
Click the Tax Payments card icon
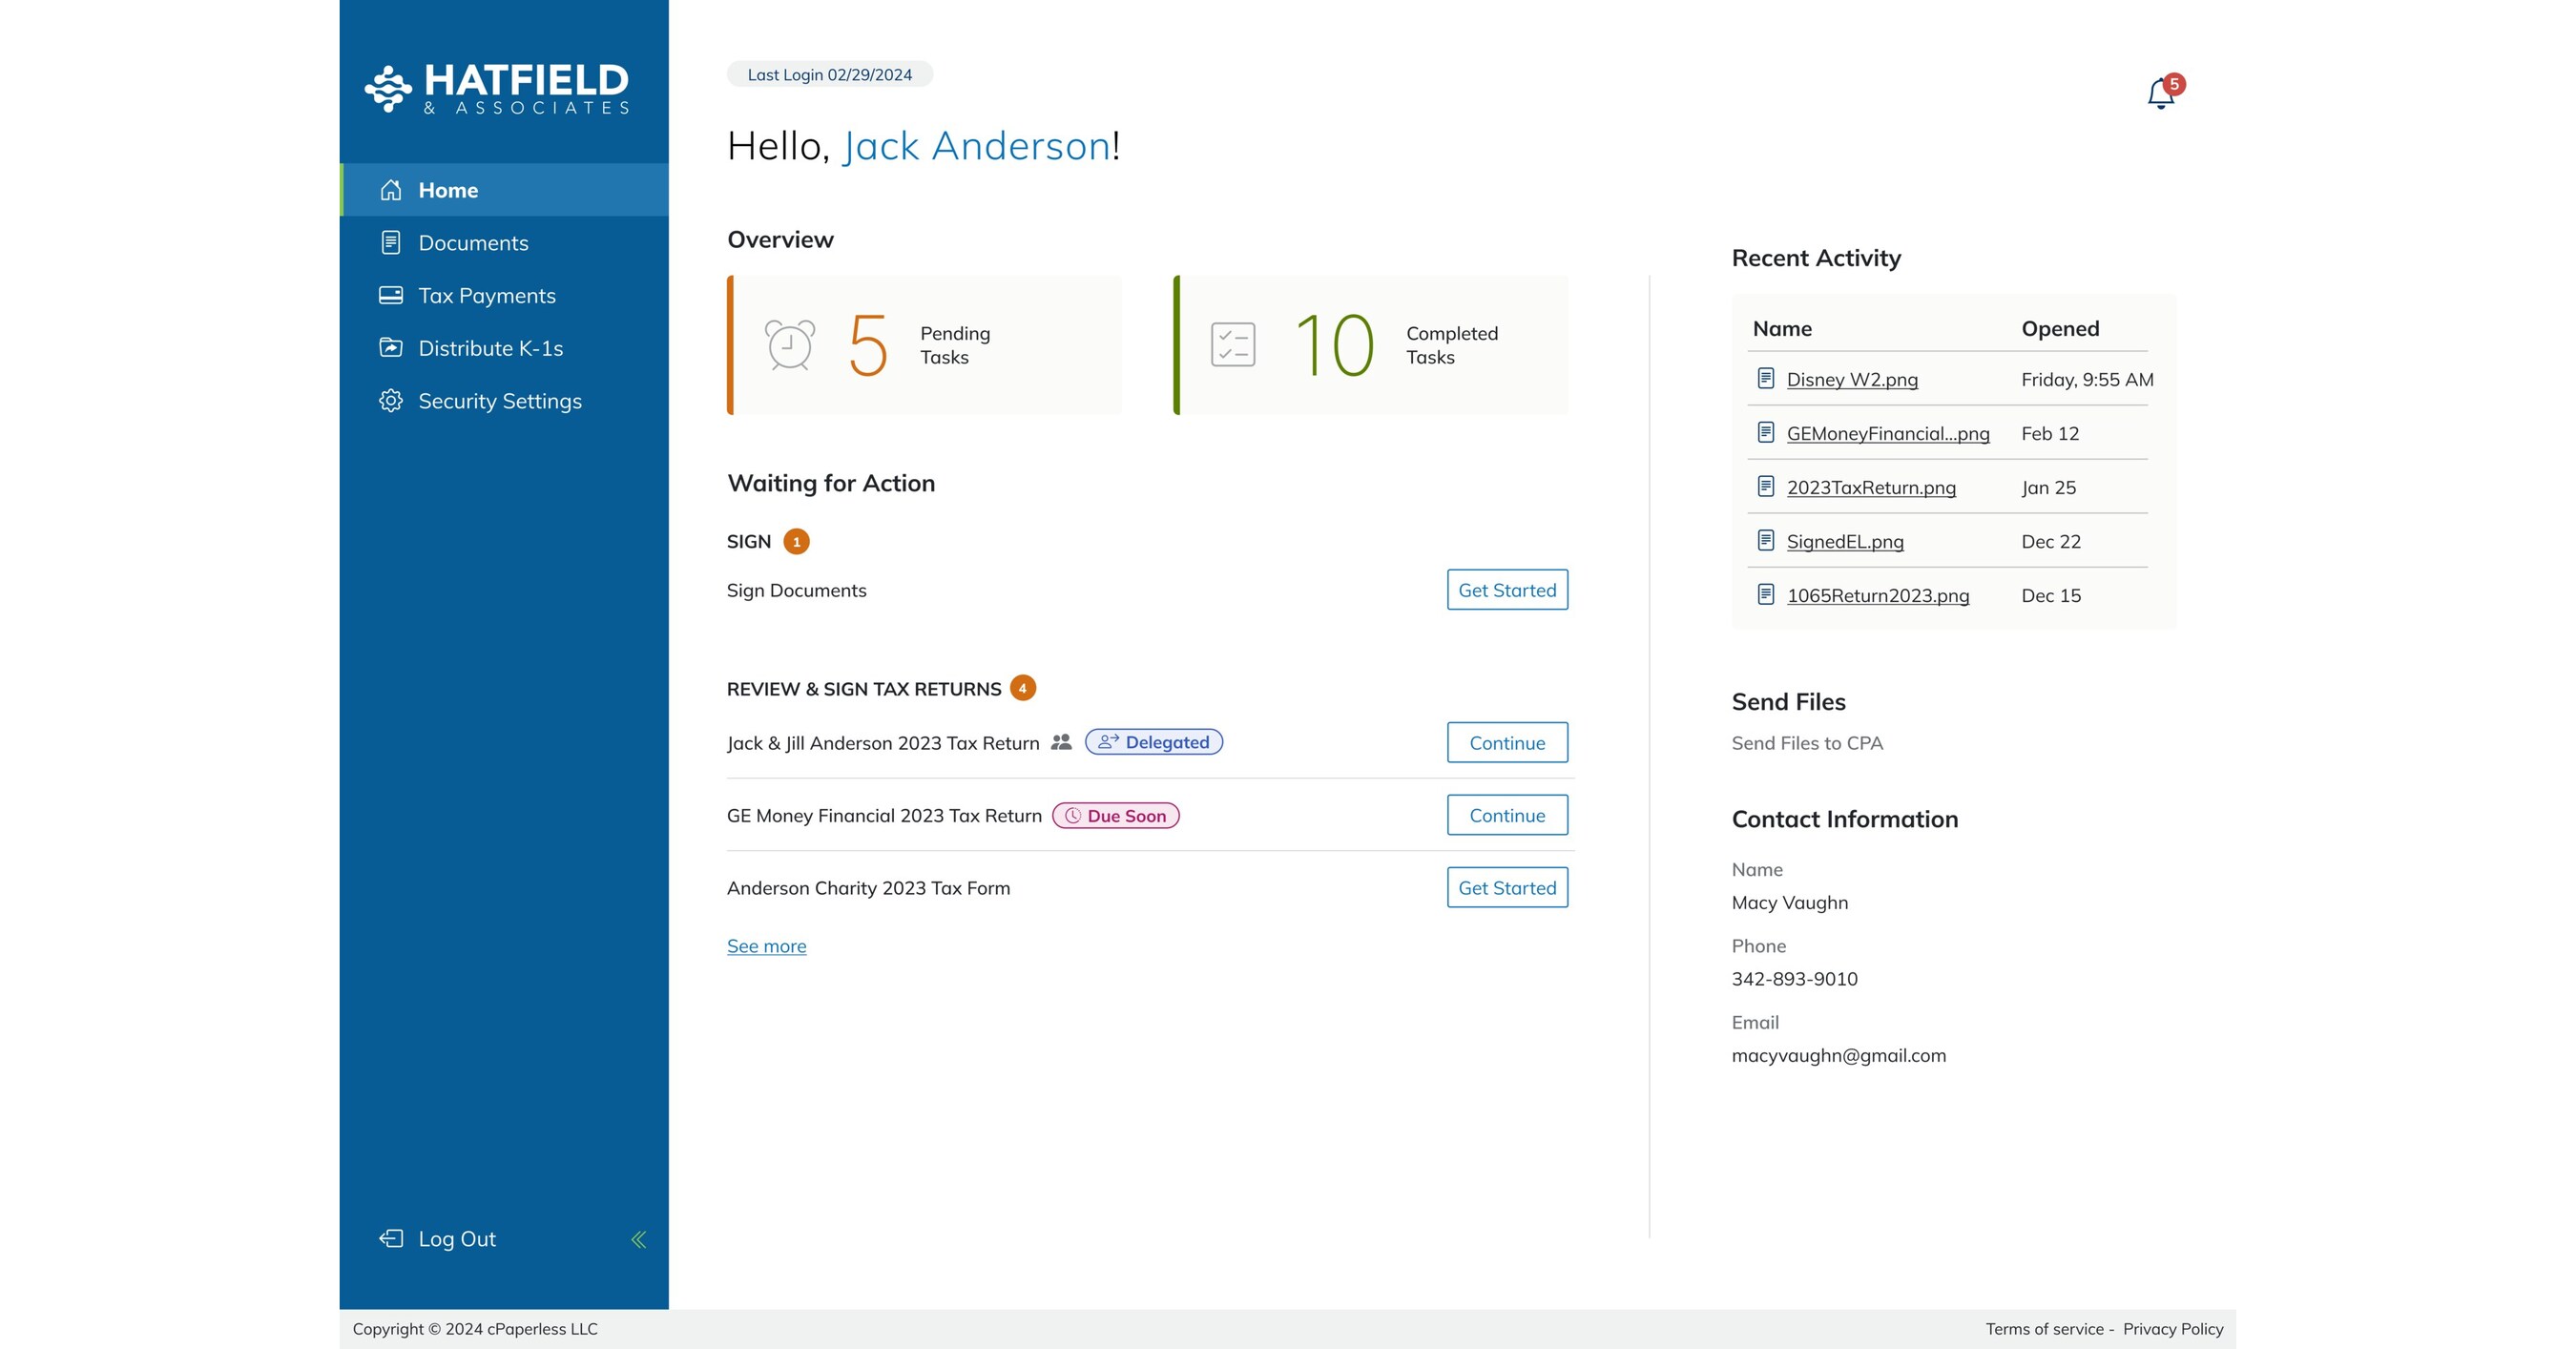point(391,295)
